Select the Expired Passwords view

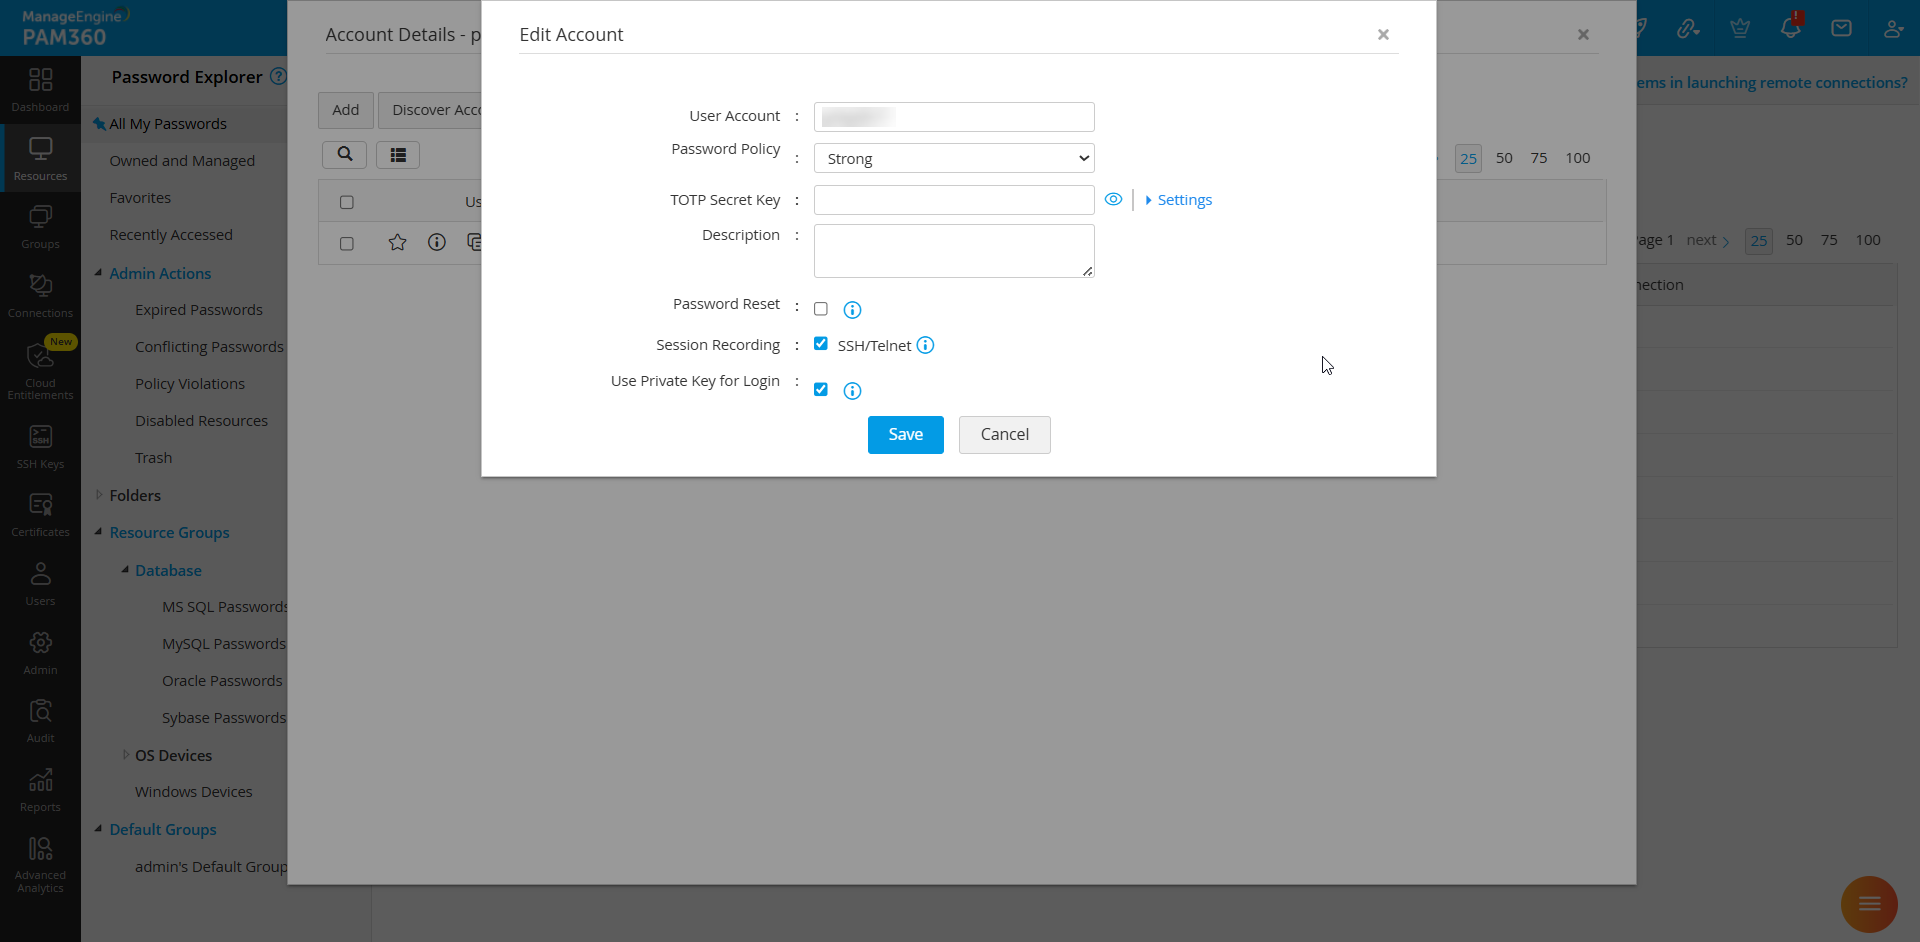click(199, 309)
